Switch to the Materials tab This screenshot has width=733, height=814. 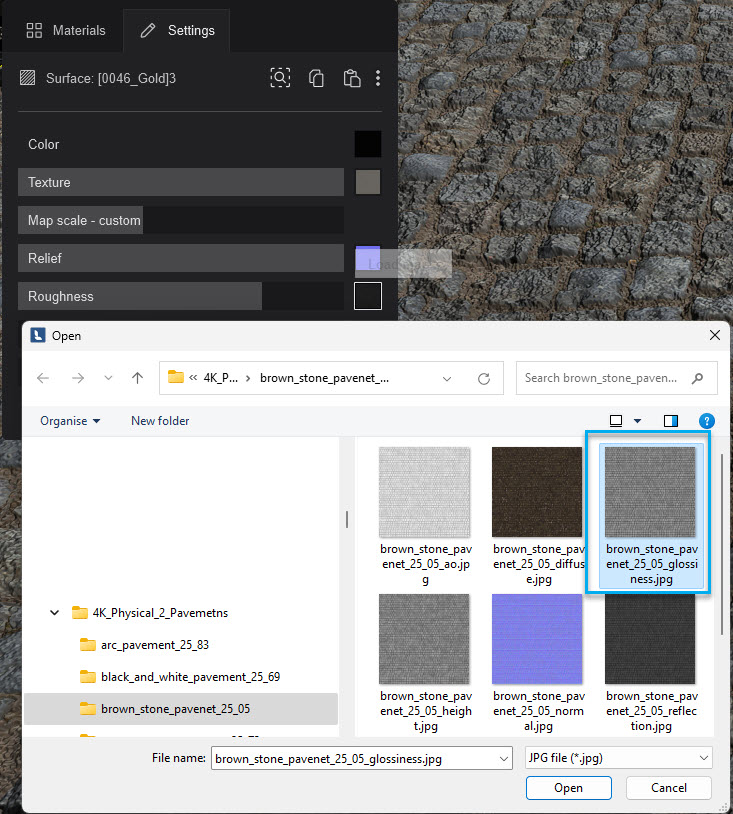point(66,30)
